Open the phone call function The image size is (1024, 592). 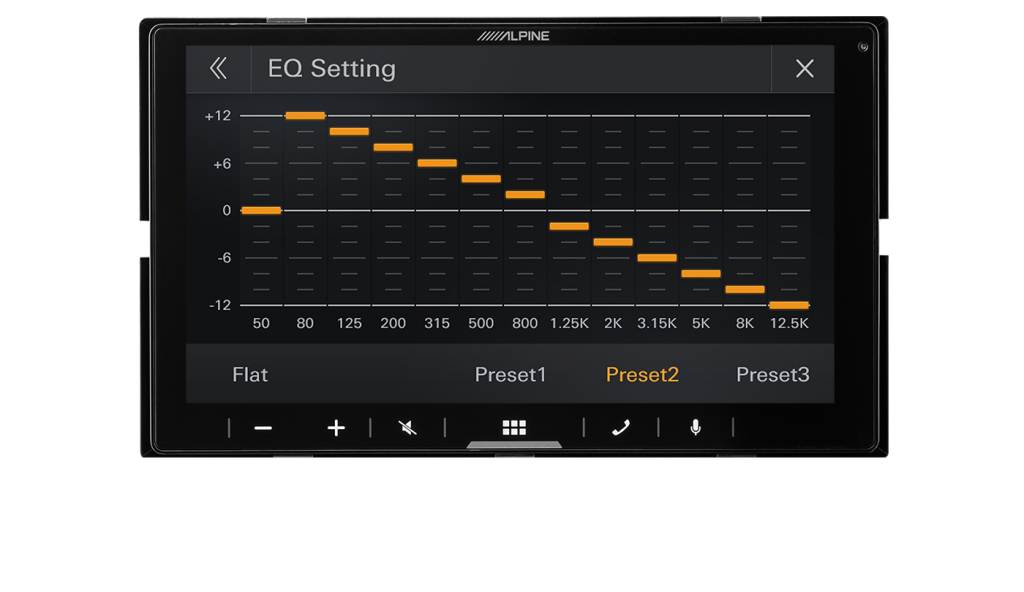pos(620,427)
